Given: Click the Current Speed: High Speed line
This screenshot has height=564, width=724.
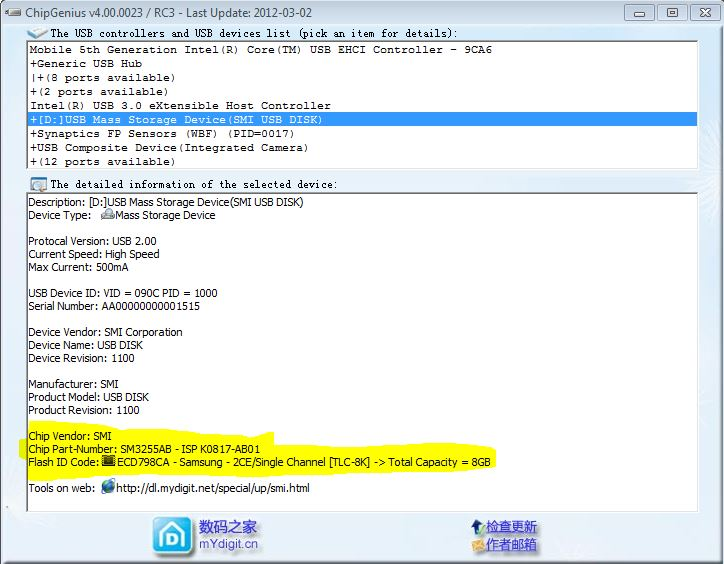Looking at the screenshot, I should [94, 254].
